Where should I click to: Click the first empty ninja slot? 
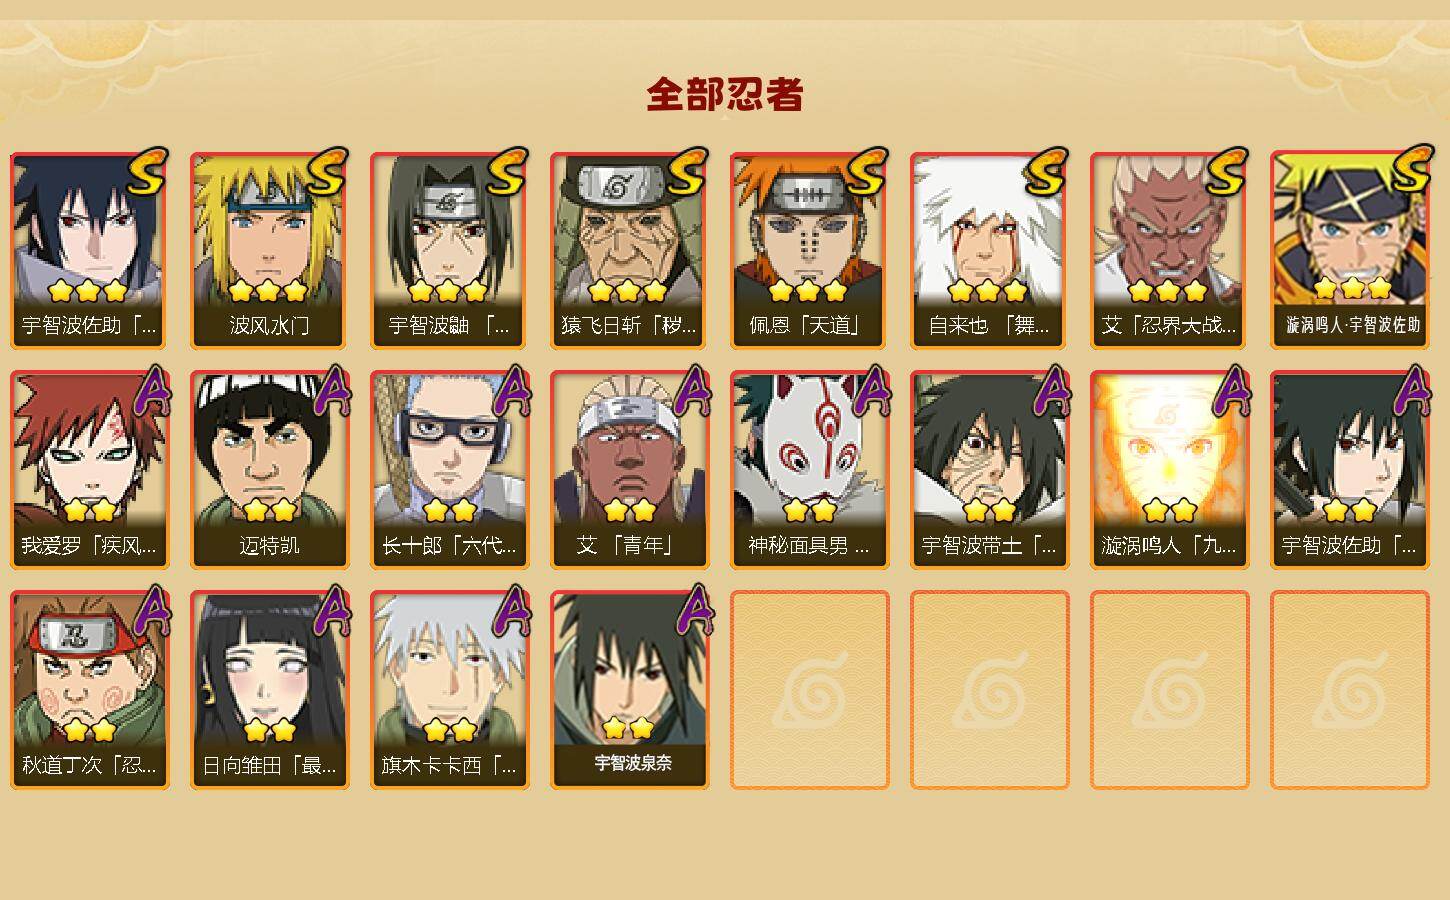[x=809, y=690]
